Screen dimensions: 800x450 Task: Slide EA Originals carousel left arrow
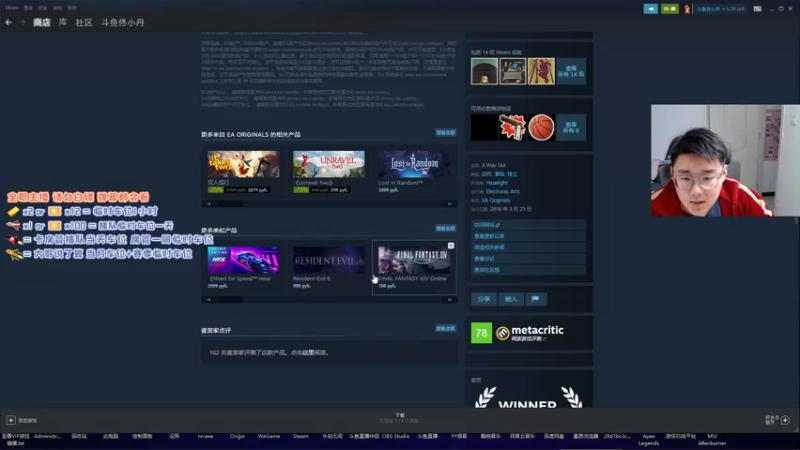(x=209, y=204)
